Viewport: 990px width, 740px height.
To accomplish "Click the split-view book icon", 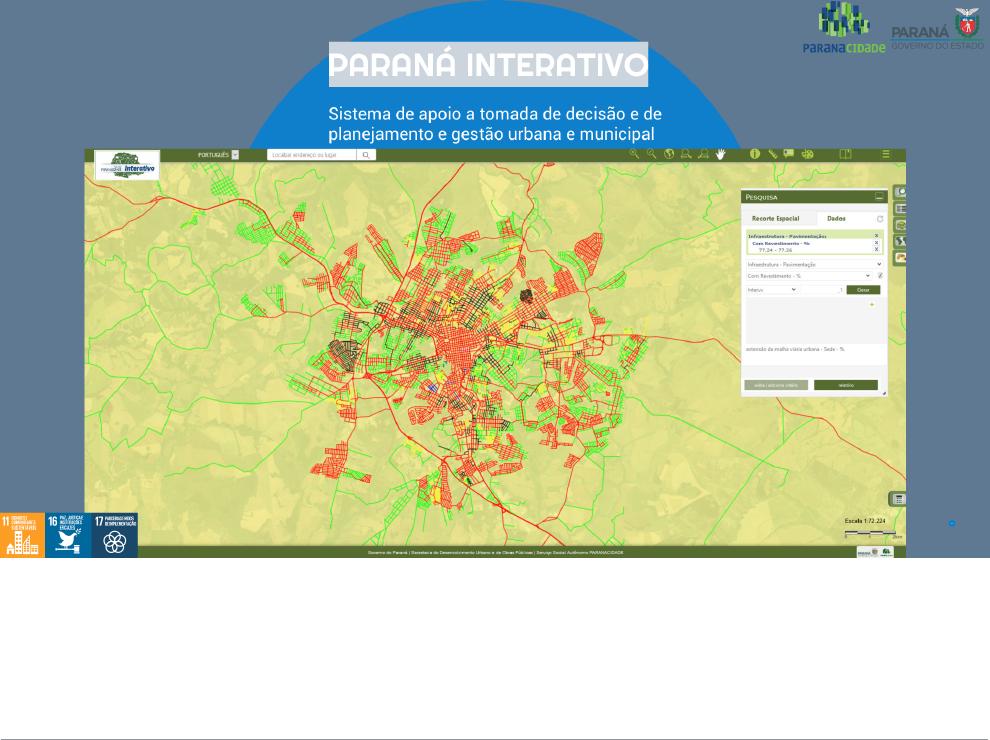I will coord(845,155).
